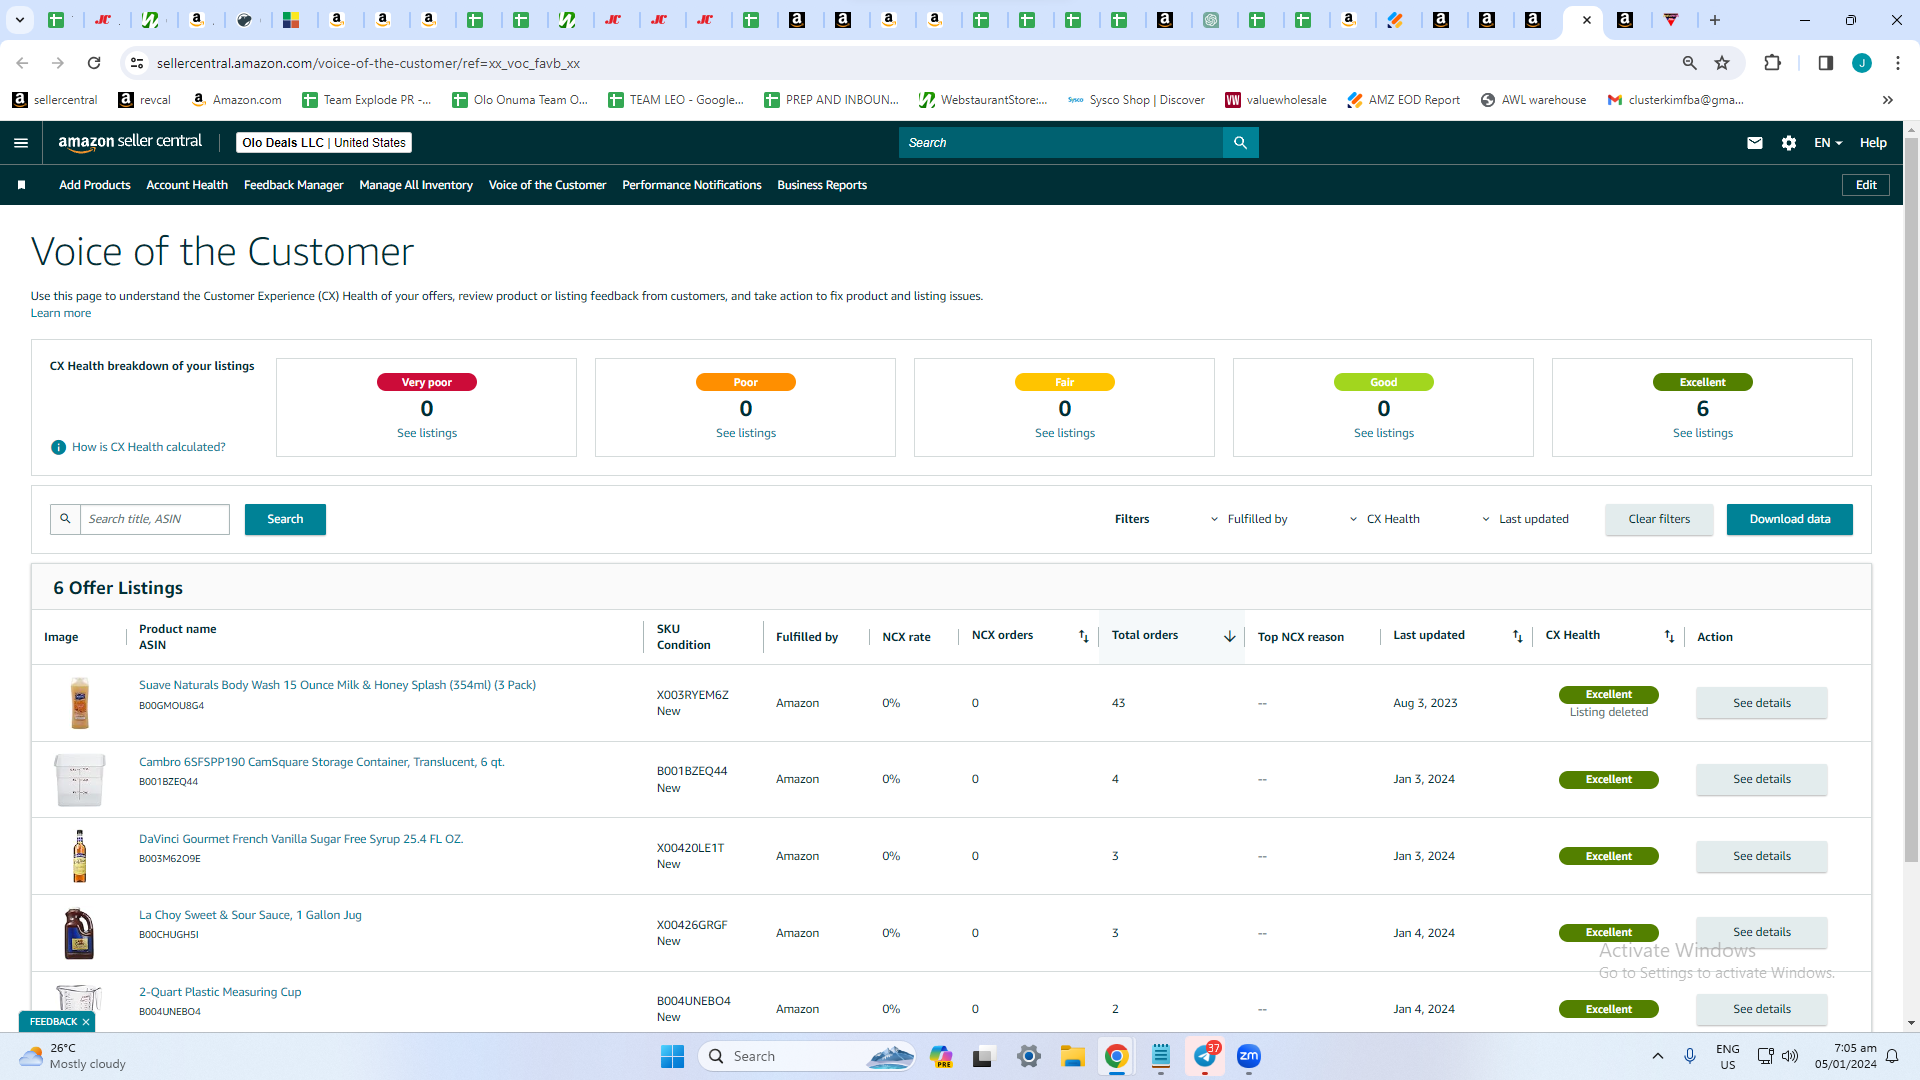Click the browser zoom magnifier icon
The width and height of the screenshot is (1920, 1080).
1690,63
